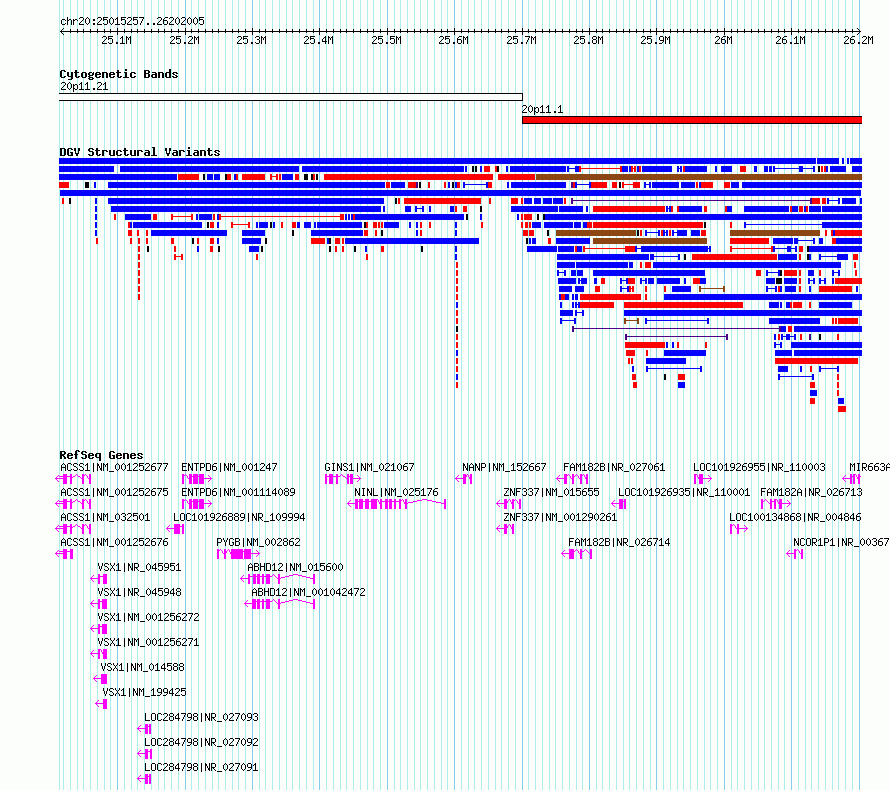The width and height of the screenshot is (890, 790).
Task: Select ZNF337|NM_001290261 transcript label
Action: (x=560, y=517)
